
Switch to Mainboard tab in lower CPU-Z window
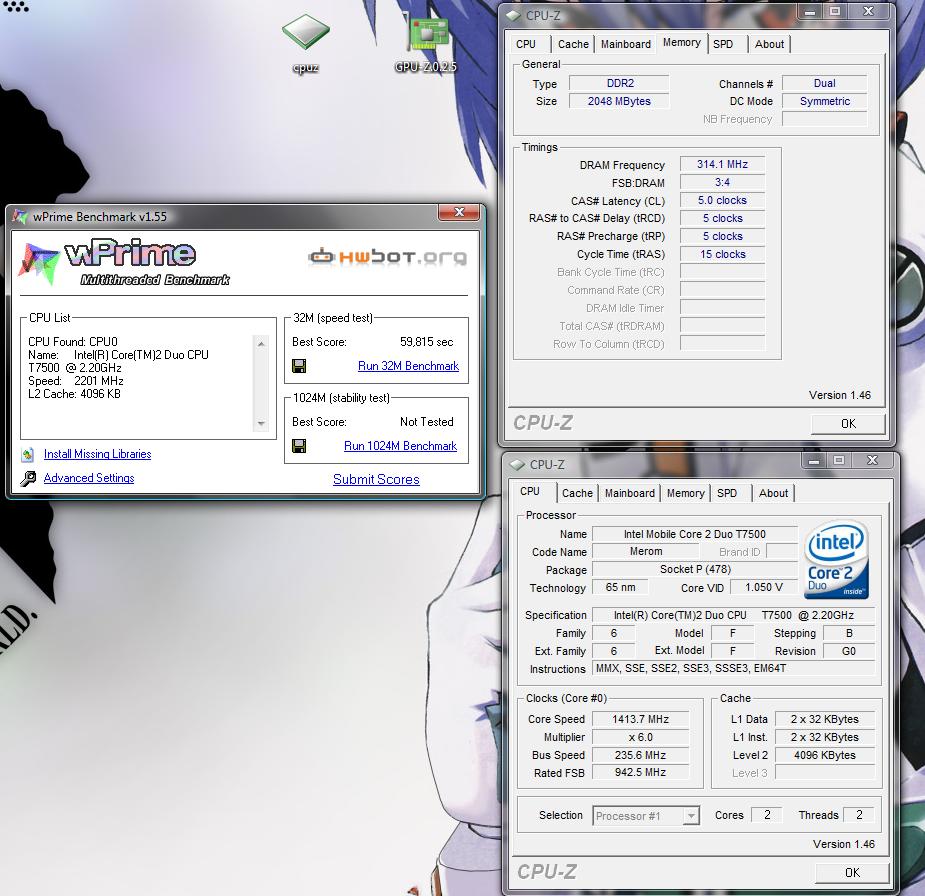coord(629,493)
